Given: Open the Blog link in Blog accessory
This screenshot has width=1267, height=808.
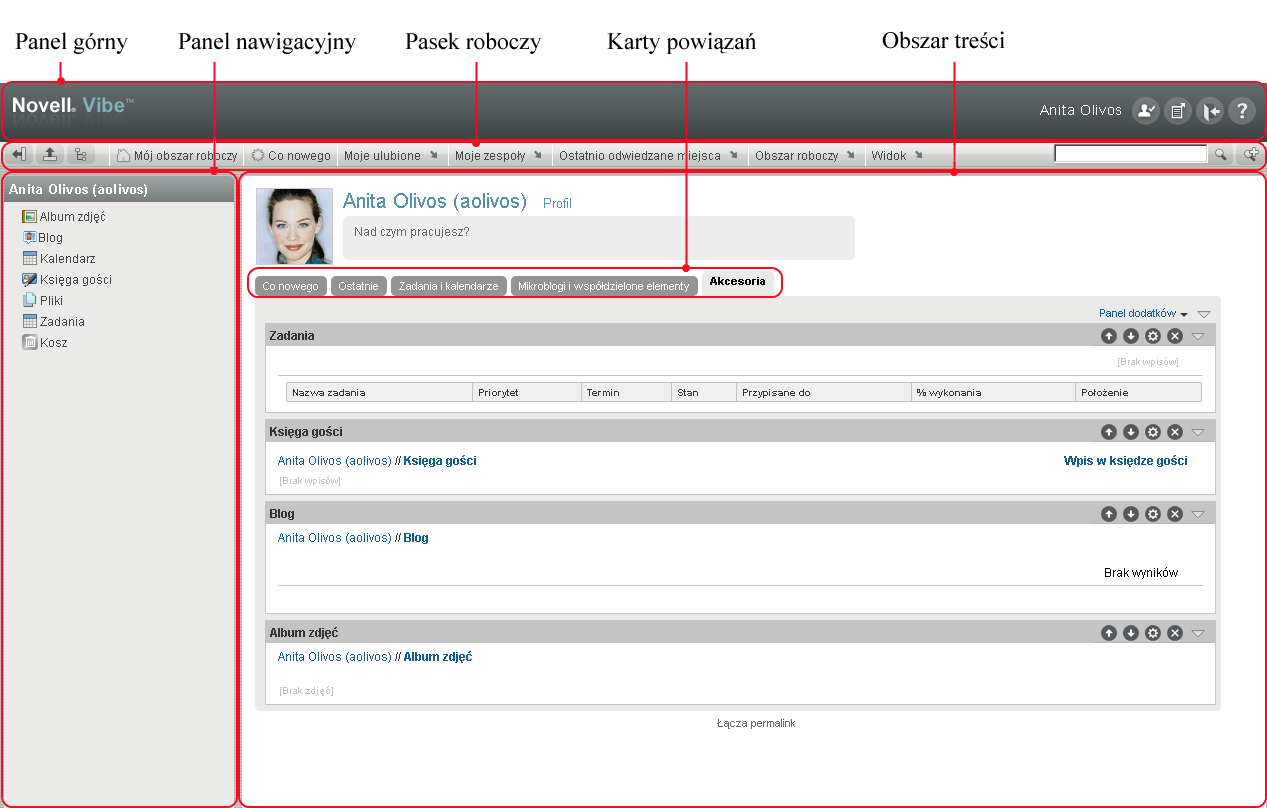Looking at the screenshot, I should [x=416, y=538].
